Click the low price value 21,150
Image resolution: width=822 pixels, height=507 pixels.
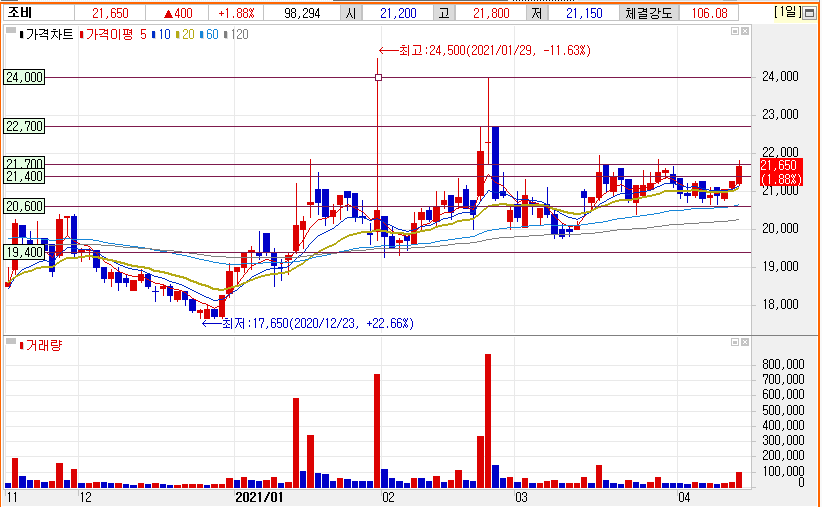pyautogui.click(x=585, y=13)
